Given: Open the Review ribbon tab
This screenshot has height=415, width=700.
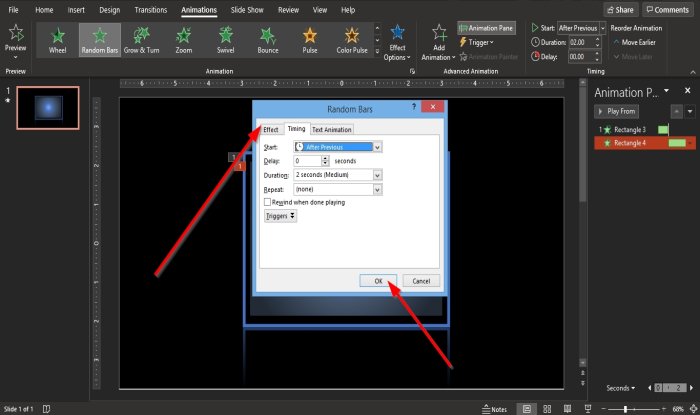Looking at the screenshot, I should tap(288, 10).
